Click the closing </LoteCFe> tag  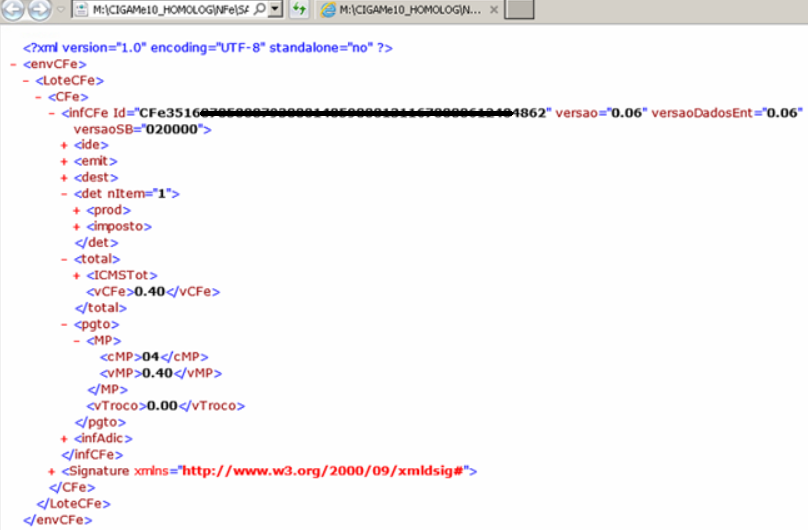tap(74, 504)
